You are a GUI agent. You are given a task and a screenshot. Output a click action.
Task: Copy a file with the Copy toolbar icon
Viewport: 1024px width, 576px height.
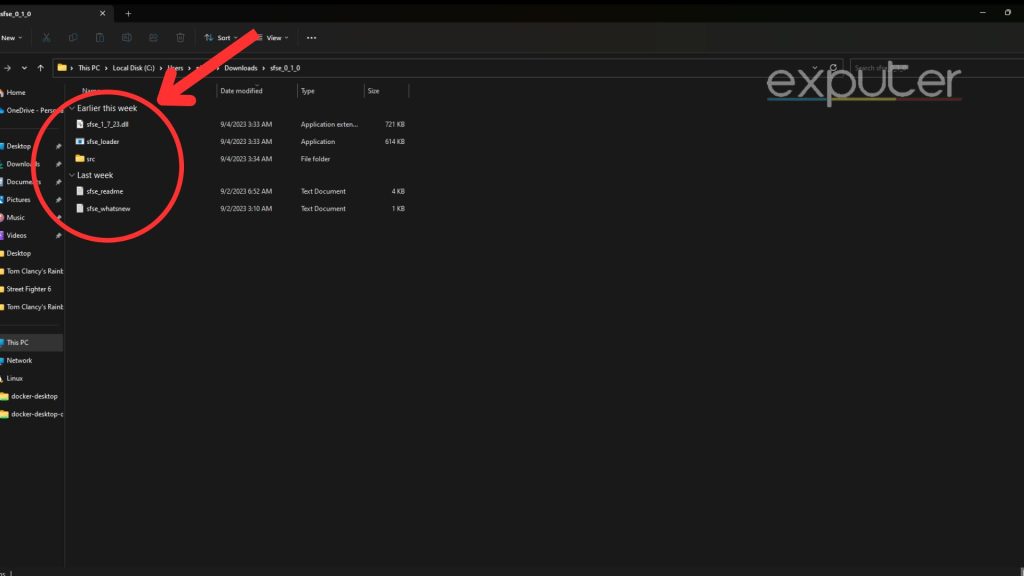[73, 37]
